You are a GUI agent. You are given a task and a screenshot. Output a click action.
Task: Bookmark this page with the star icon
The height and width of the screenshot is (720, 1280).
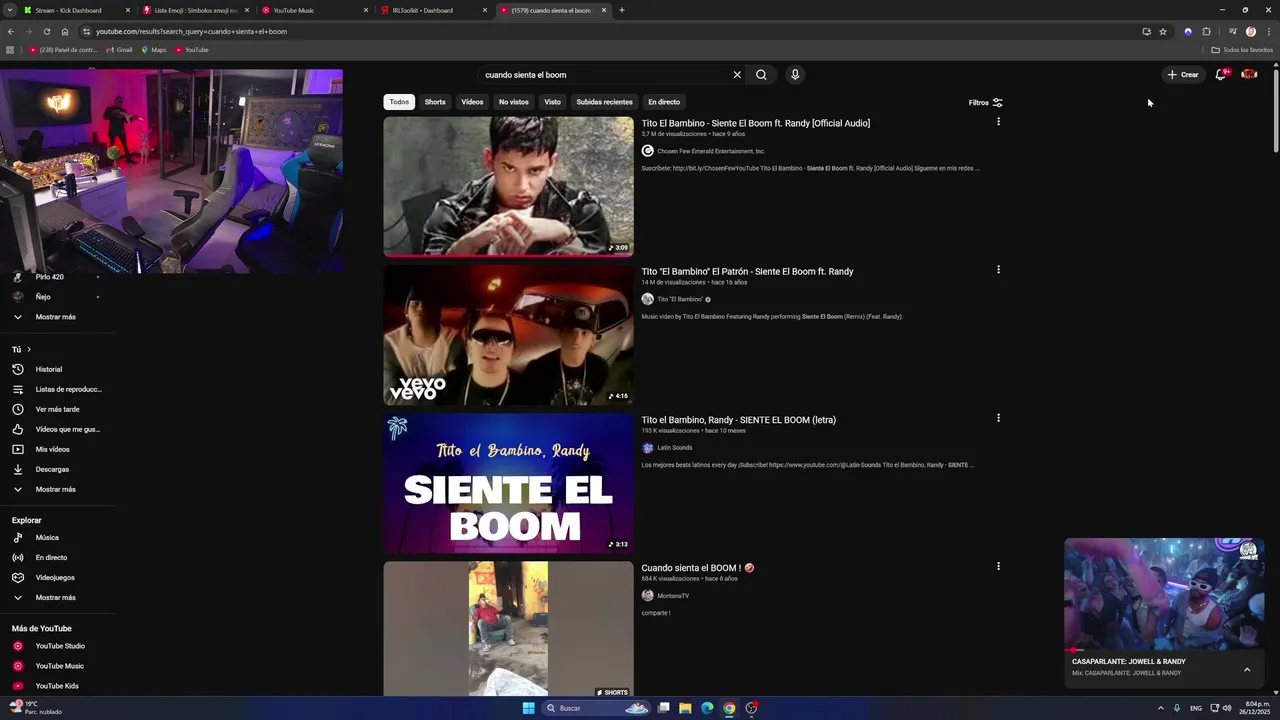click(x=1163, y=31)
